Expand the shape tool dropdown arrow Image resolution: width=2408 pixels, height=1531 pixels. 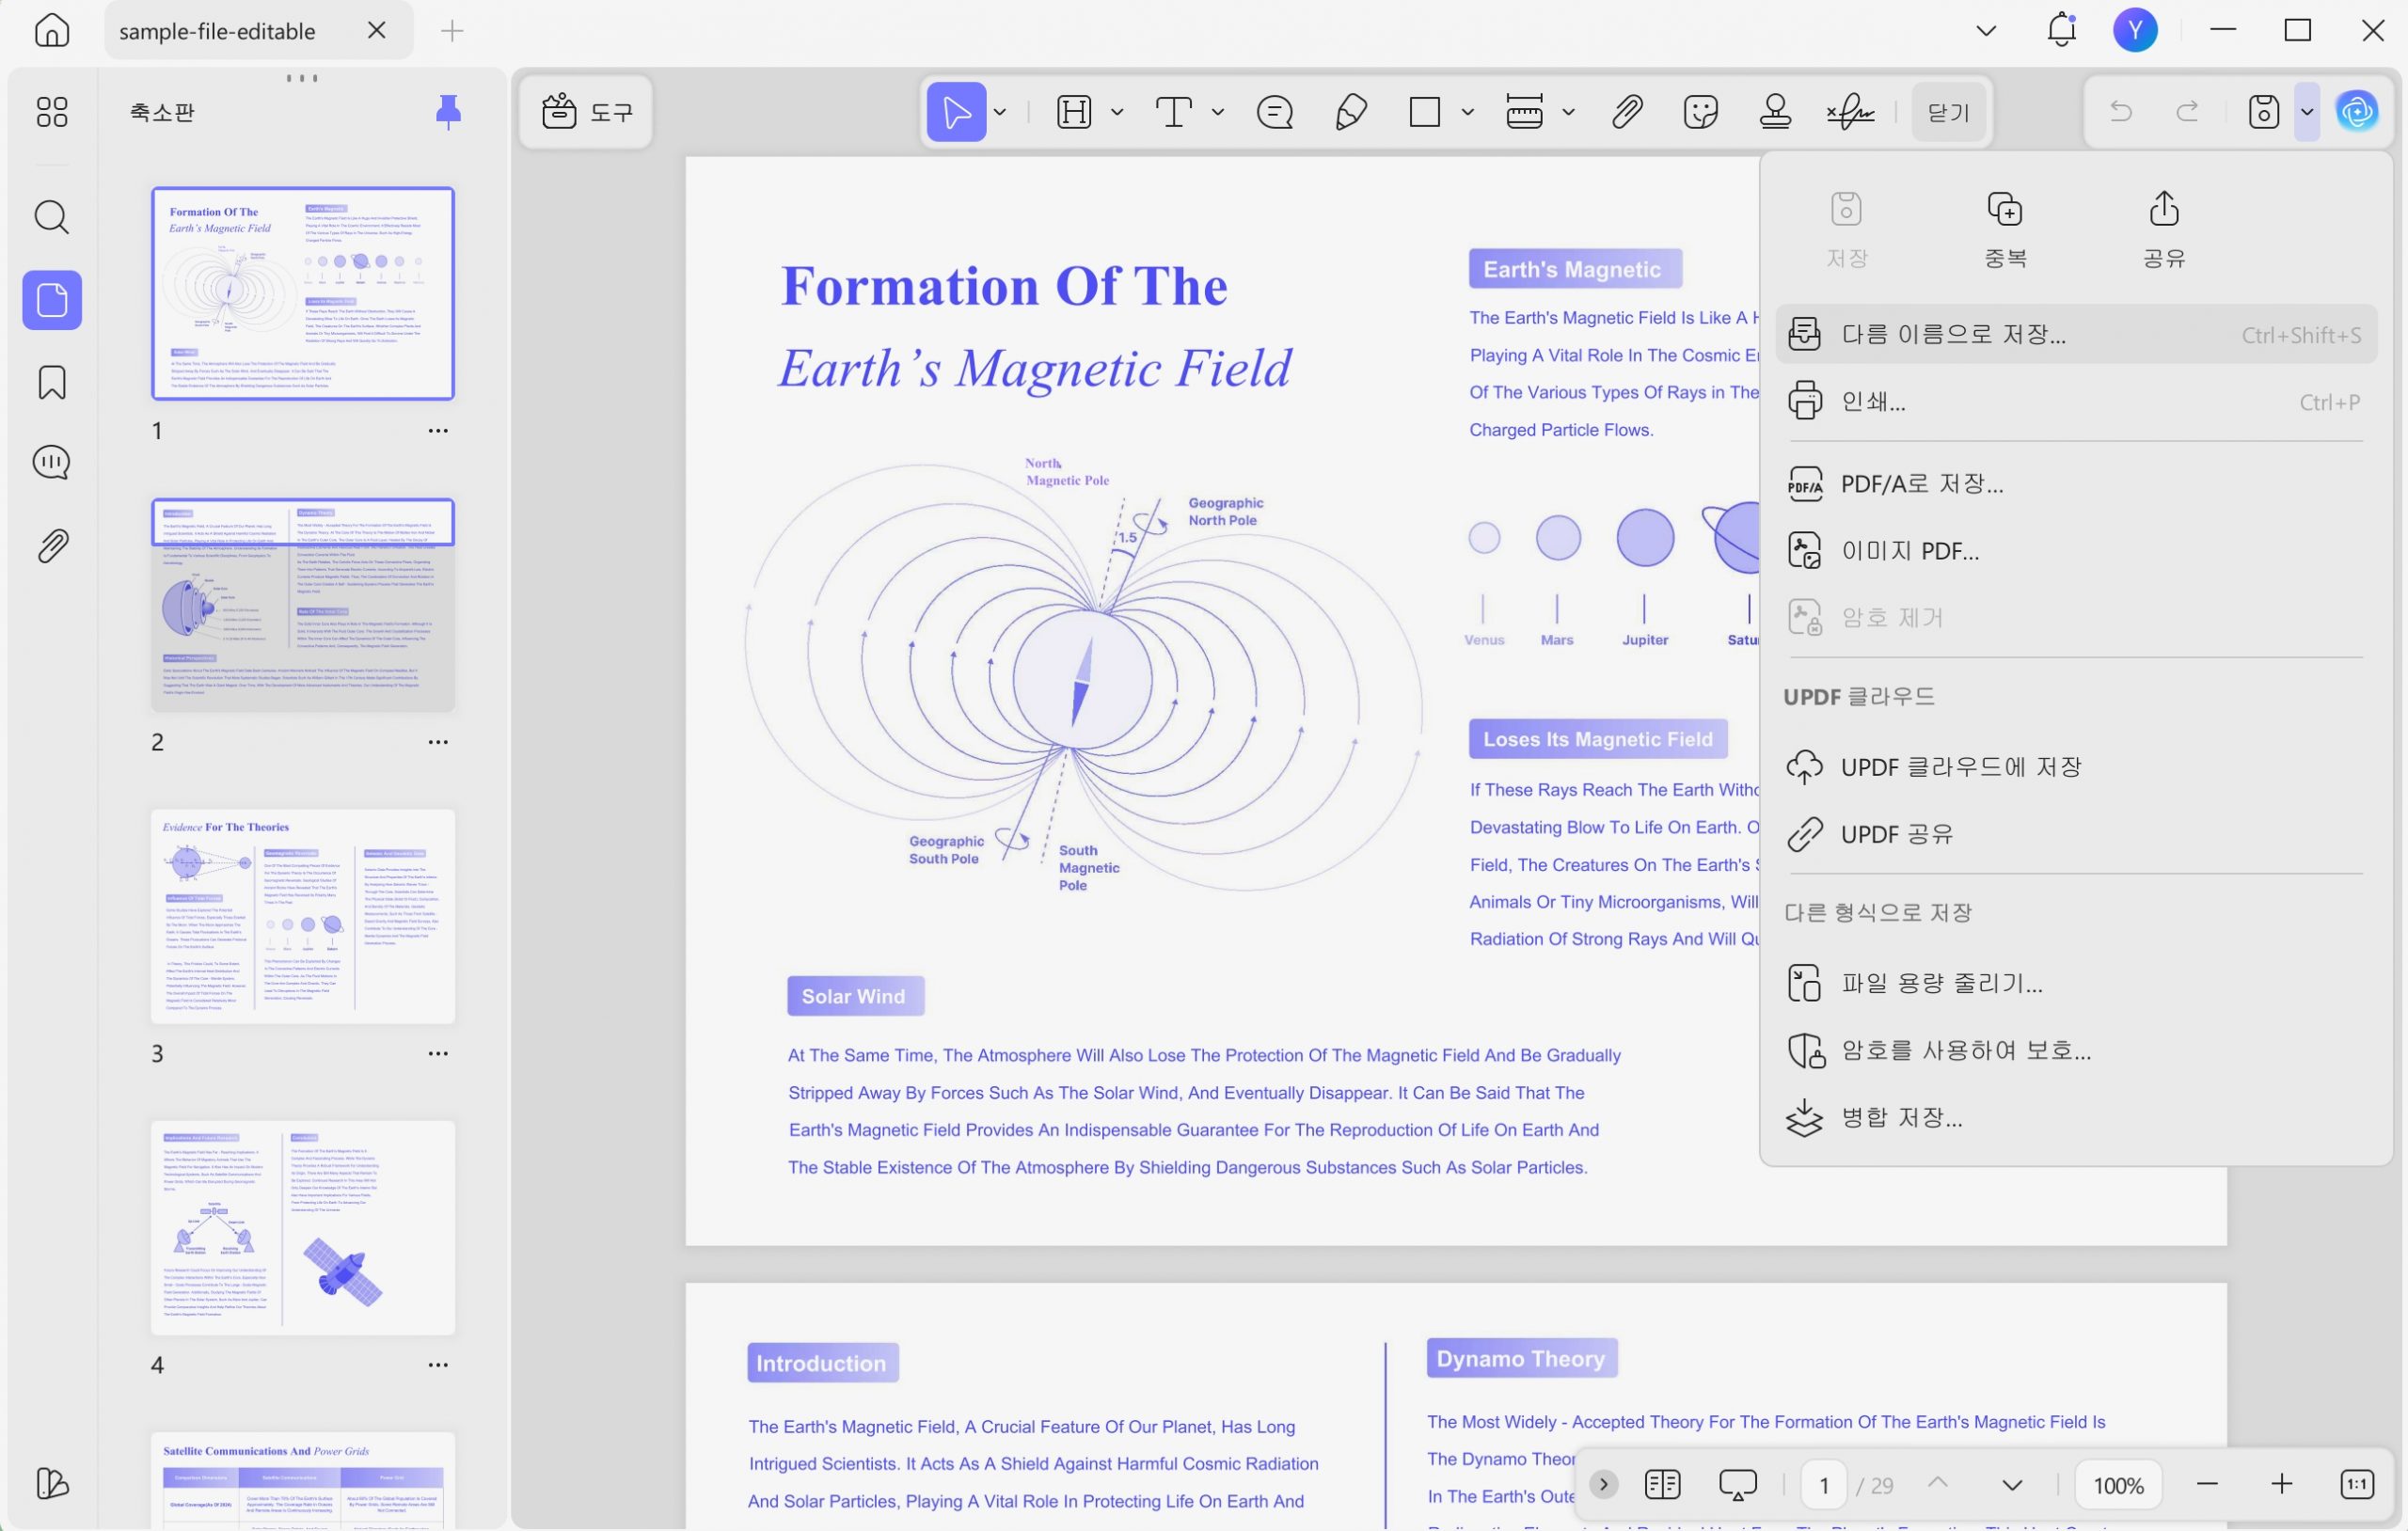(1467, 111)
